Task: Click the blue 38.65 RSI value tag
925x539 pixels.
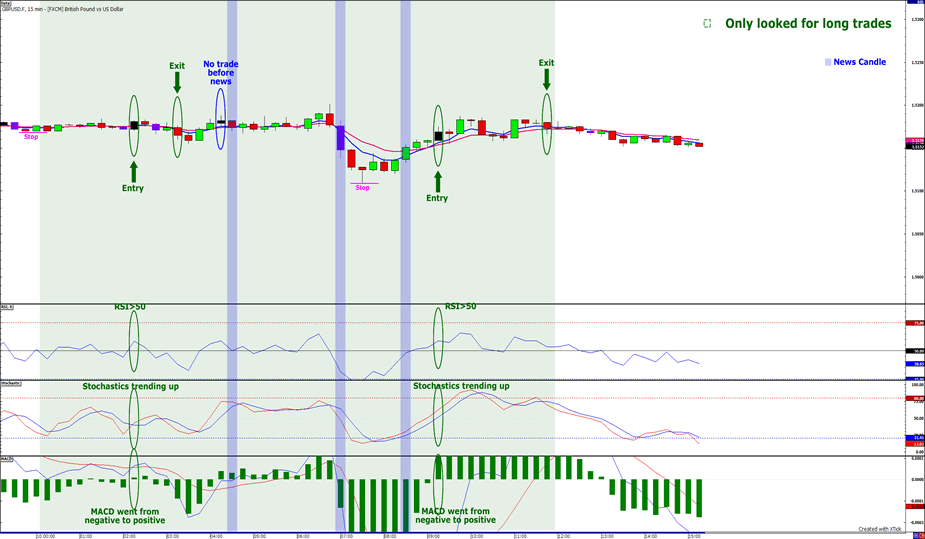Action: click(x=917, y=364)
